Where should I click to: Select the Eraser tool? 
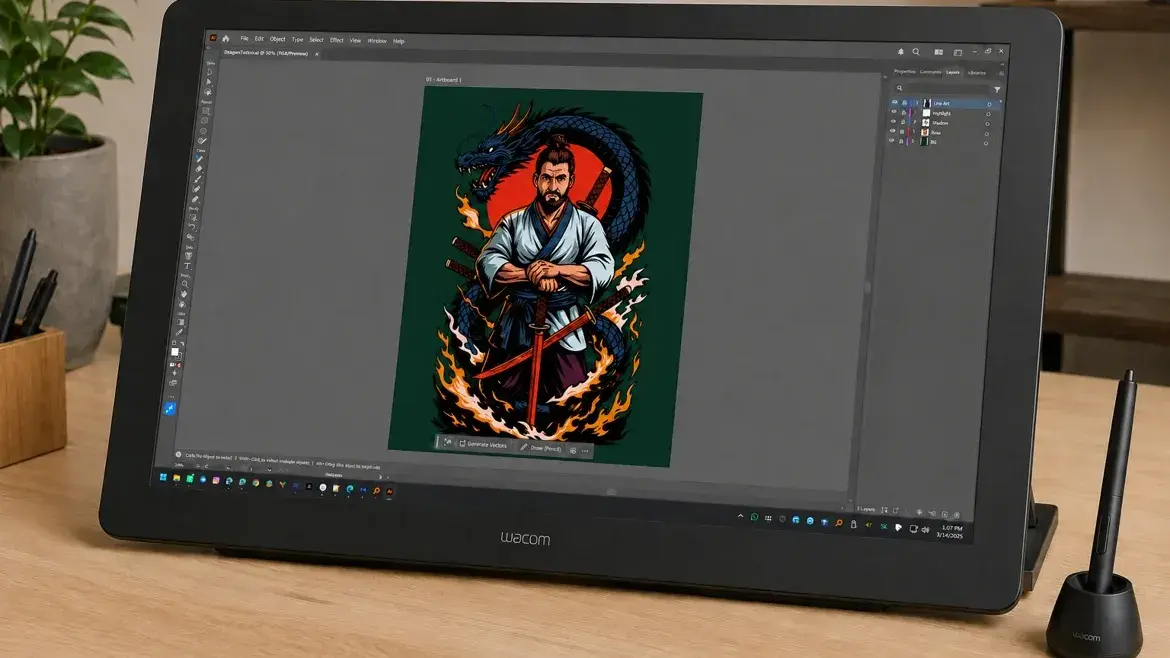198,168
